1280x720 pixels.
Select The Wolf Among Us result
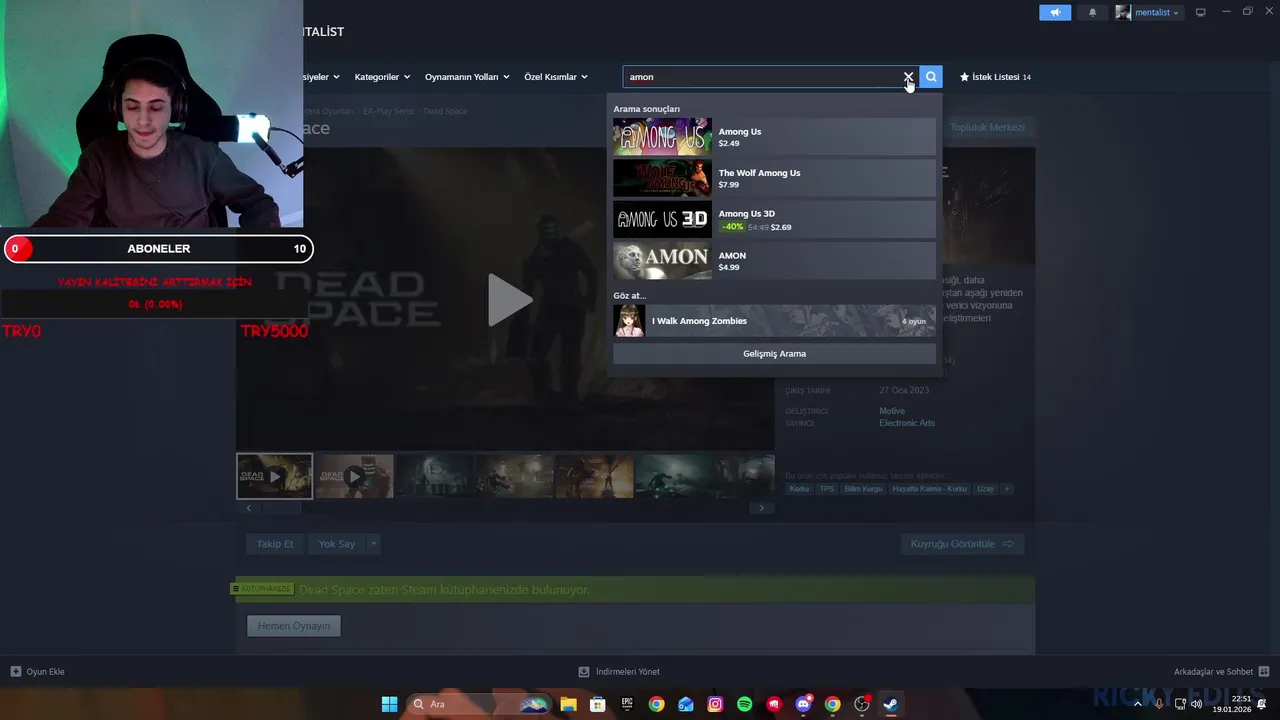point(774,178)
